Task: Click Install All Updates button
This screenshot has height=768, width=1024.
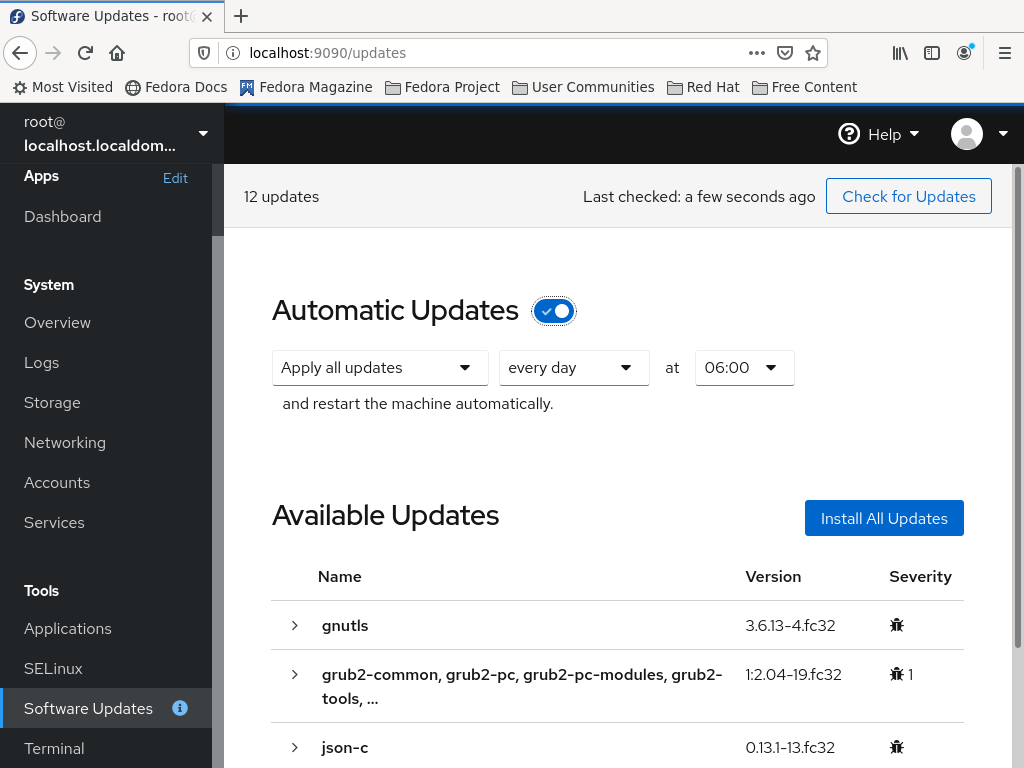Action: [884, 518]
